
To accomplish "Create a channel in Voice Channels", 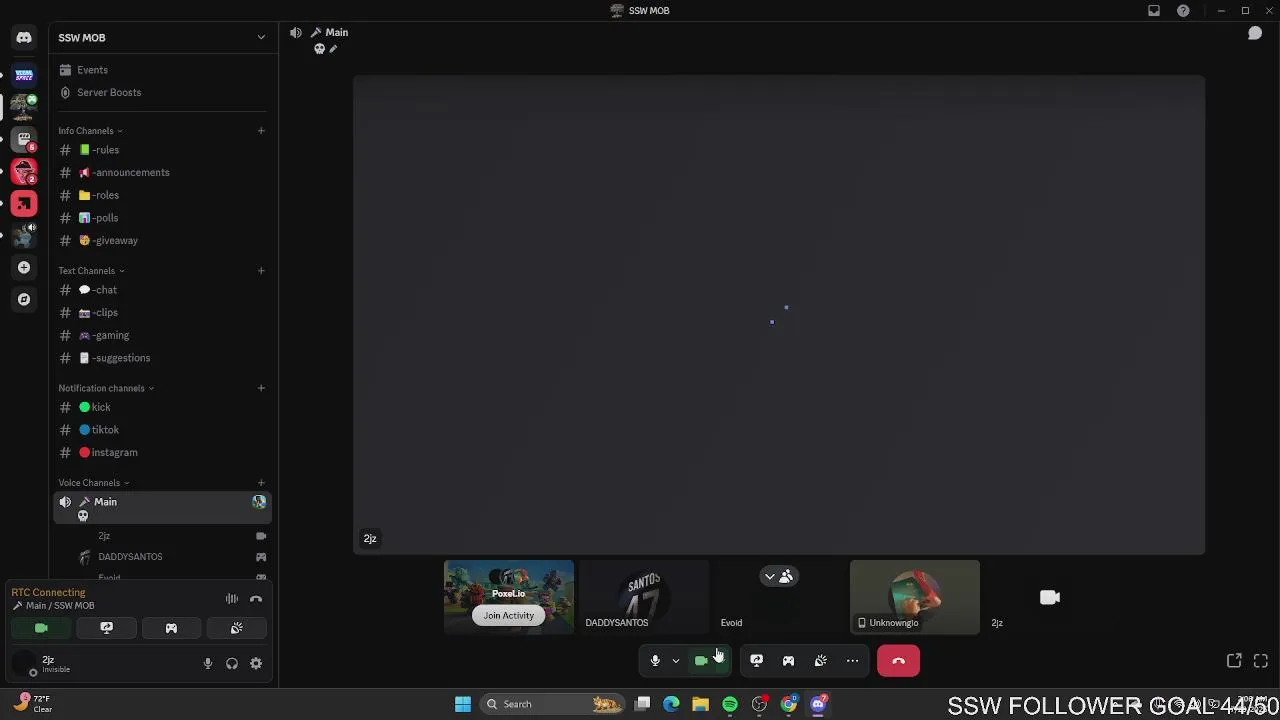I will pos(261,483).
